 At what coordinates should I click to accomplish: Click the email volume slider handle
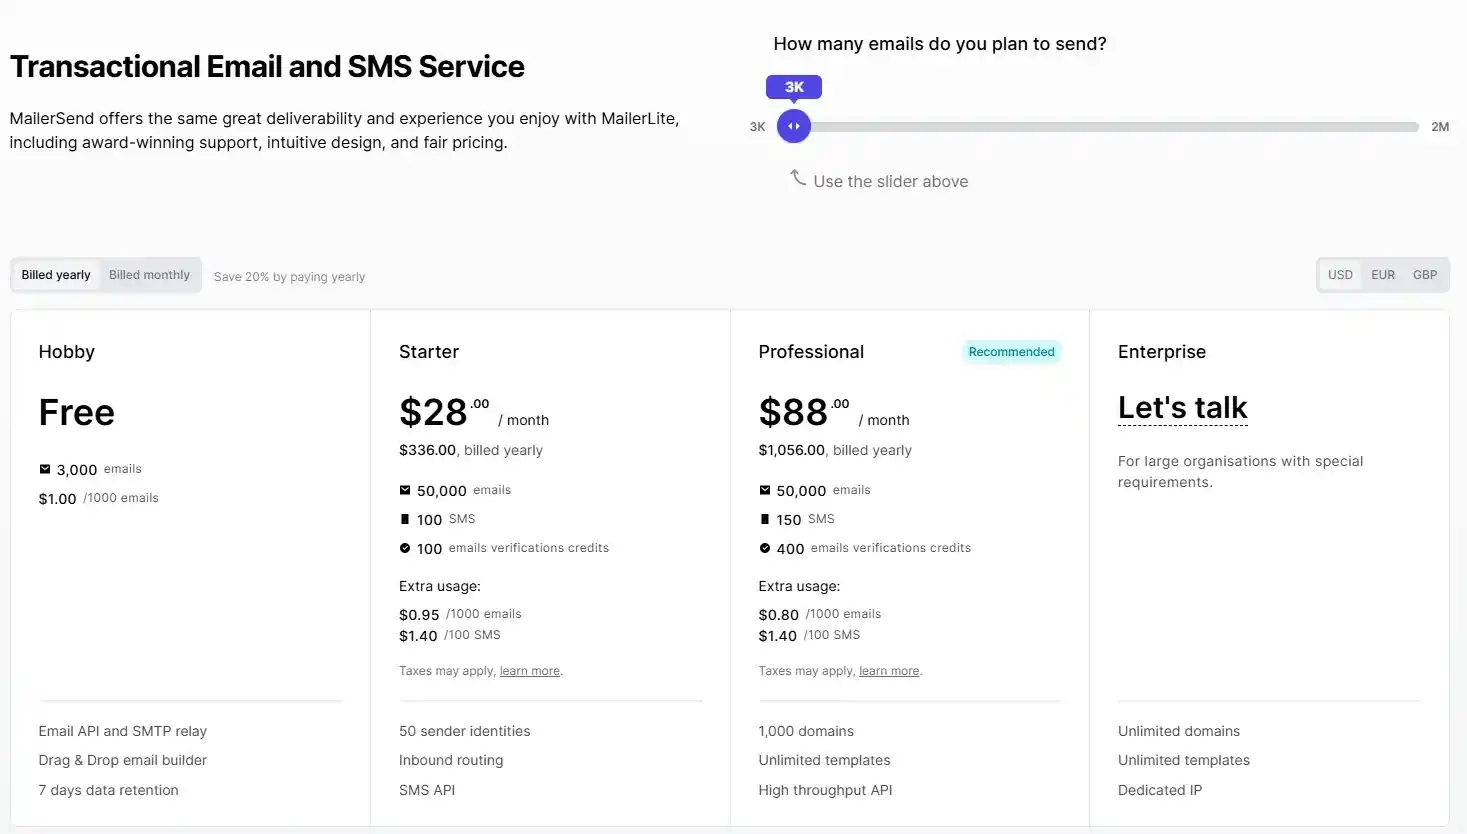(793, 126)
